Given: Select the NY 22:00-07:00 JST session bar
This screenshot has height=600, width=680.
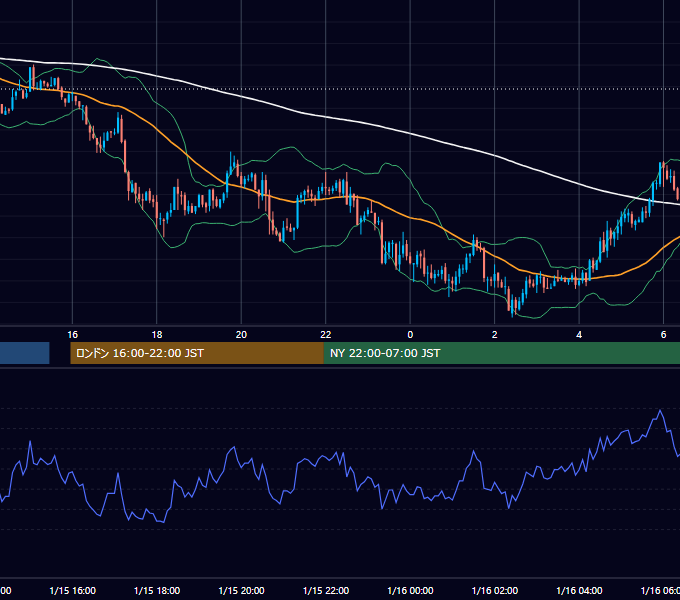Looking at the screenshot, I should [502, 353].
